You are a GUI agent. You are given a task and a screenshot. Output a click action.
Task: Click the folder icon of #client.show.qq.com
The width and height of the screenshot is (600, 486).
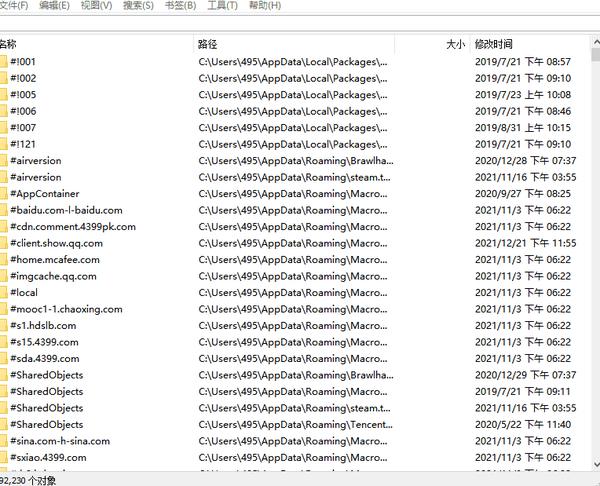[x=3, y=243]
